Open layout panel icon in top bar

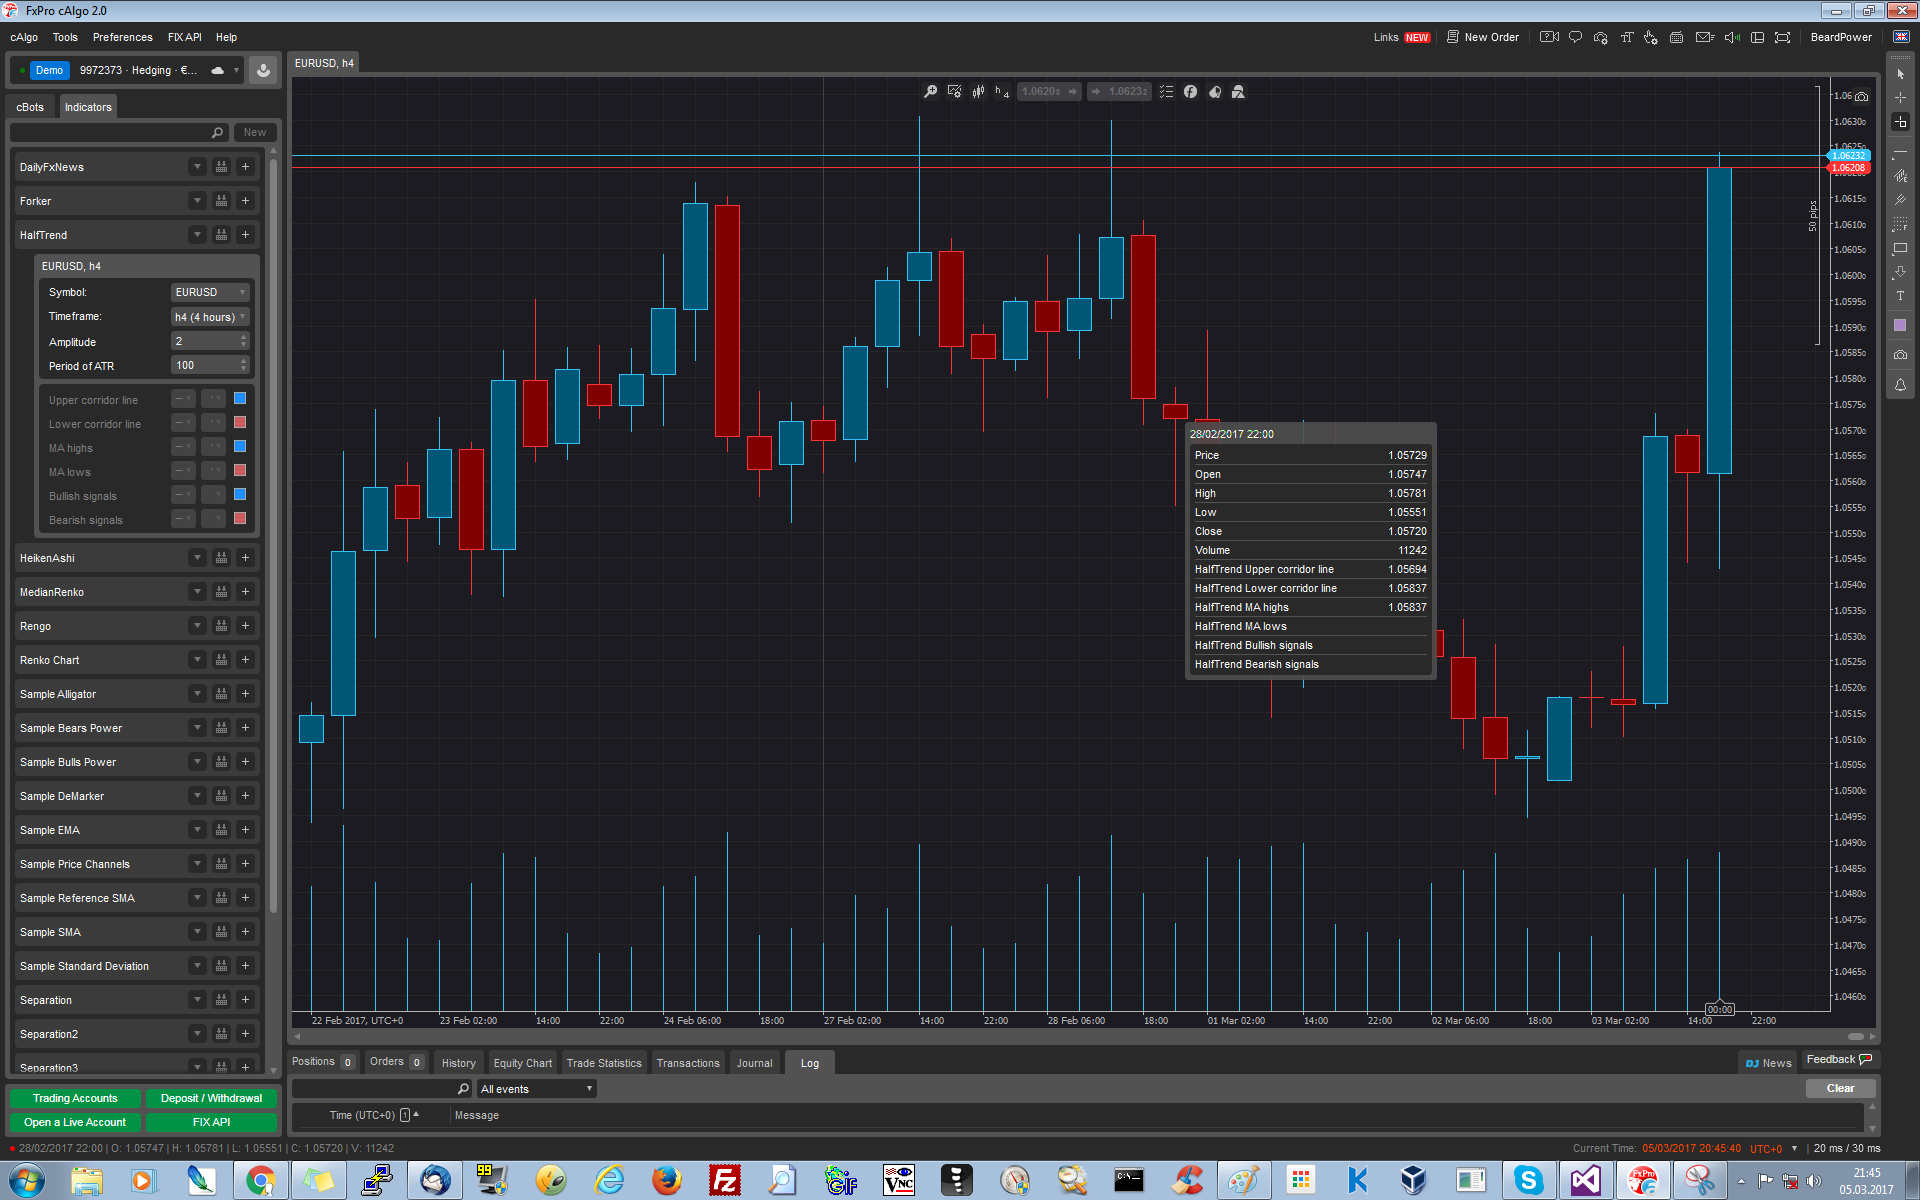pos(1757,37)
